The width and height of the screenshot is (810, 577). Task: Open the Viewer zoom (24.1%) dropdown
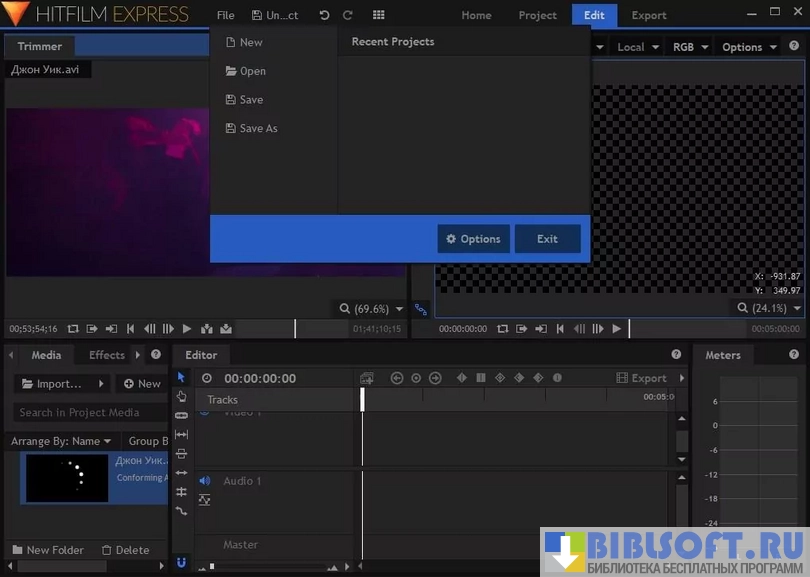pos(768,308)
